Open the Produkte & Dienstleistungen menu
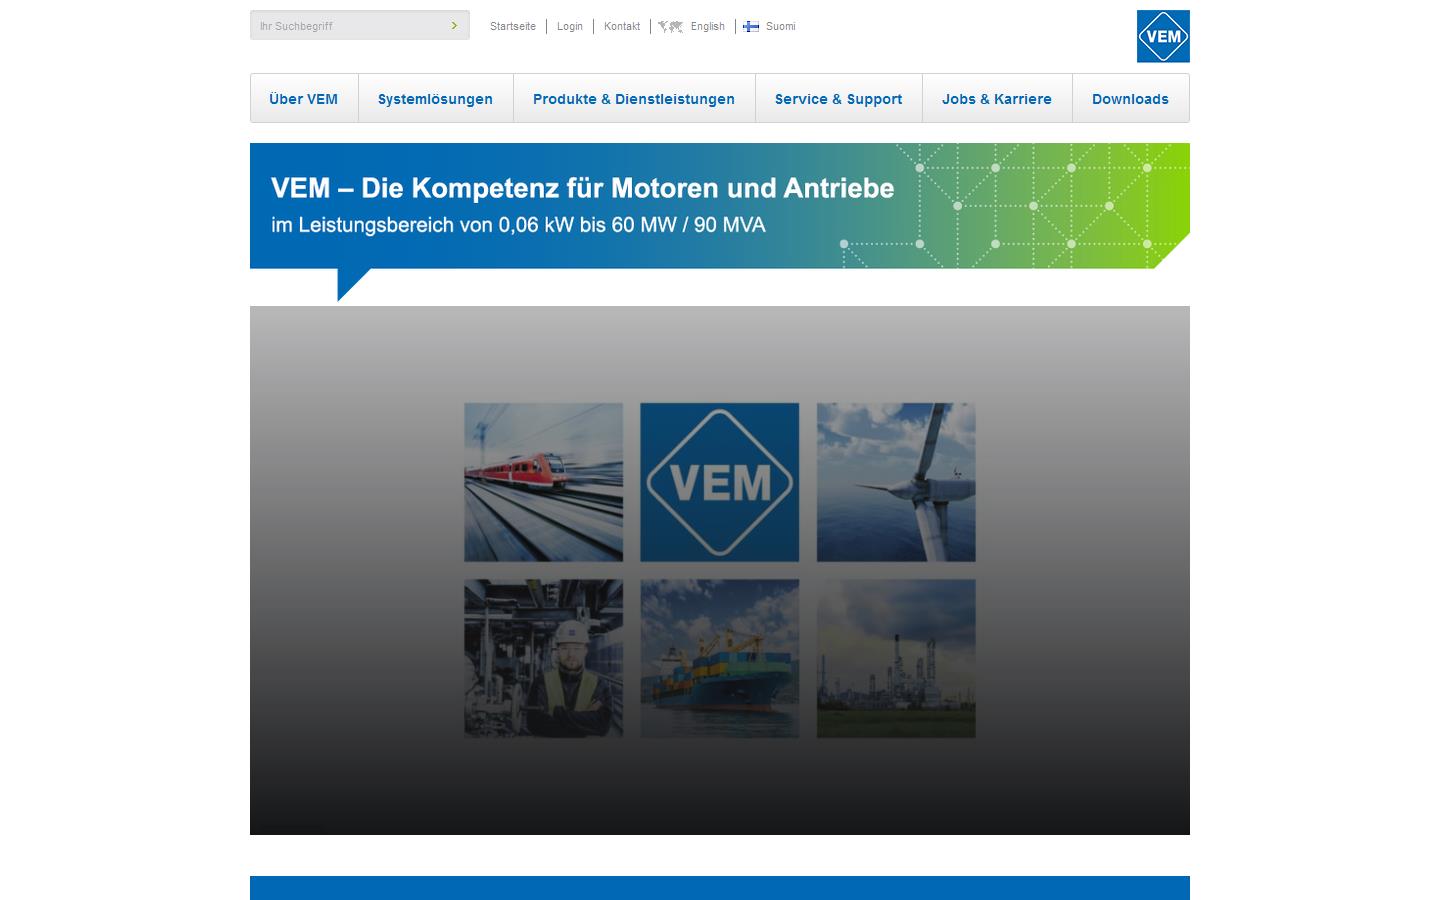1440x900 pixels. coord(634,98)
